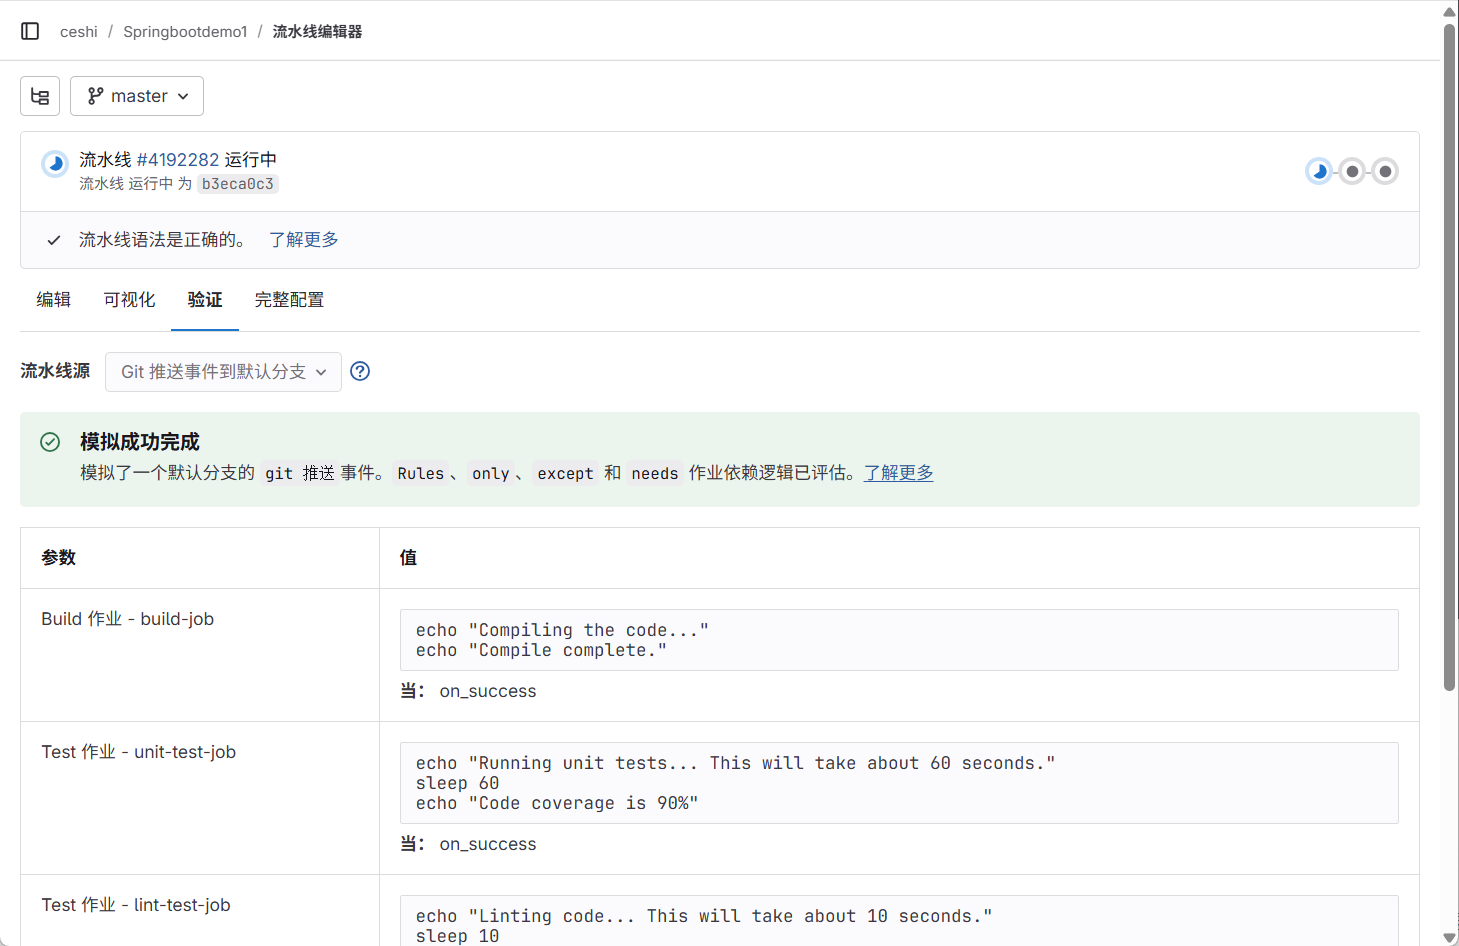Click the running pipeline status icon
This screenshot has height=946, width=1459.
(x=54, y=163)
